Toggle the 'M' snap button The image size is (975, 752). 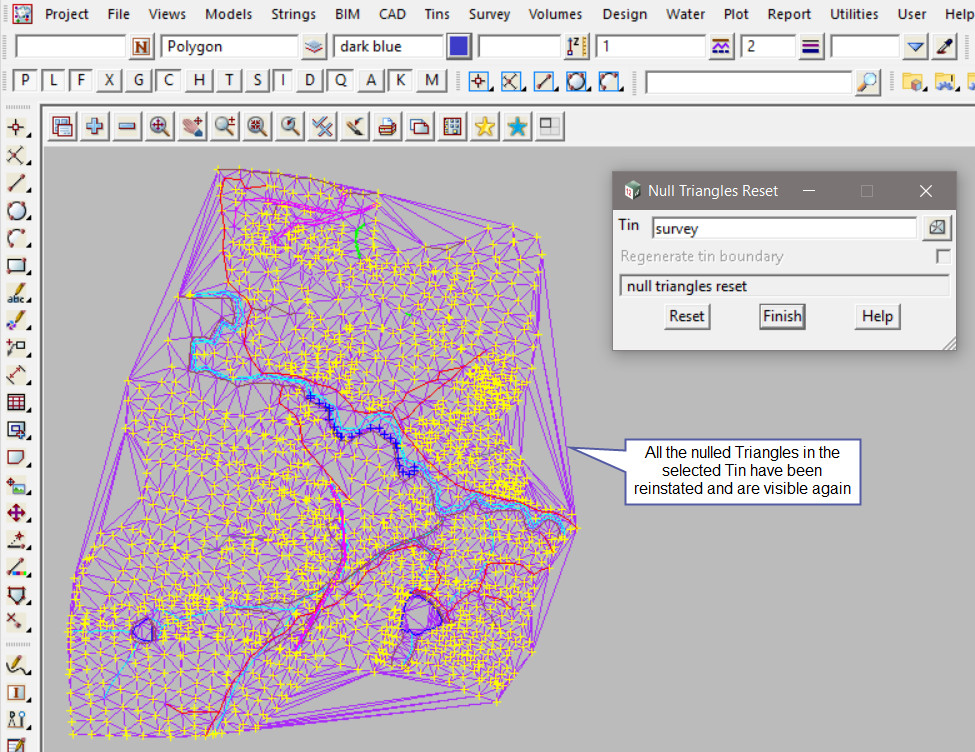click(431, 81)
